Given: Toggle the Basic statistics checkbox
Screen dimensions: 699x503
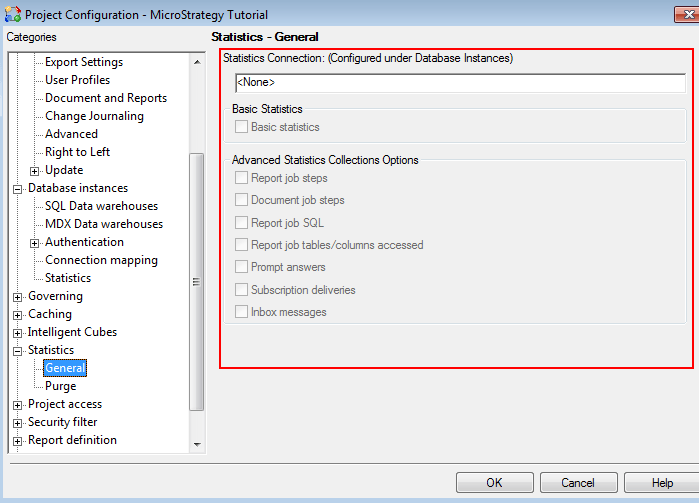Looking at the screenshot, I should click(241, 127).
